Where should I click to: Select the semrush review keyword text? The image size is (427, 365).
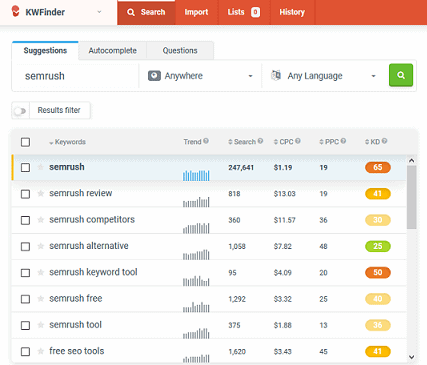tap(81, 193)
